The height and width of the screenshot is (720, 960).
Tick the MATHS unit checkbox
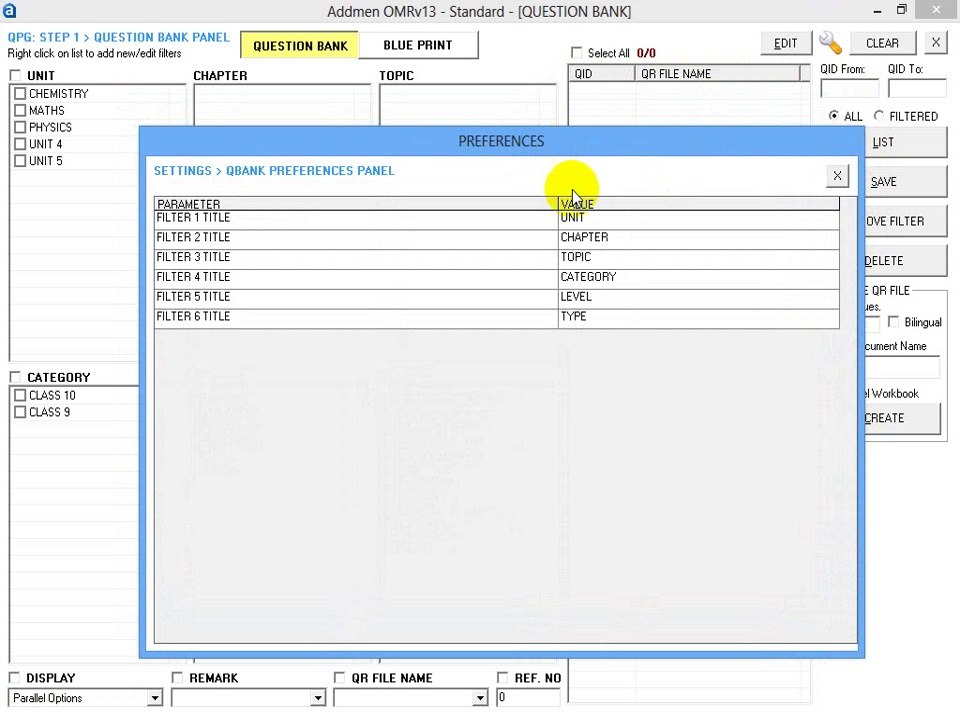[20, 110]
